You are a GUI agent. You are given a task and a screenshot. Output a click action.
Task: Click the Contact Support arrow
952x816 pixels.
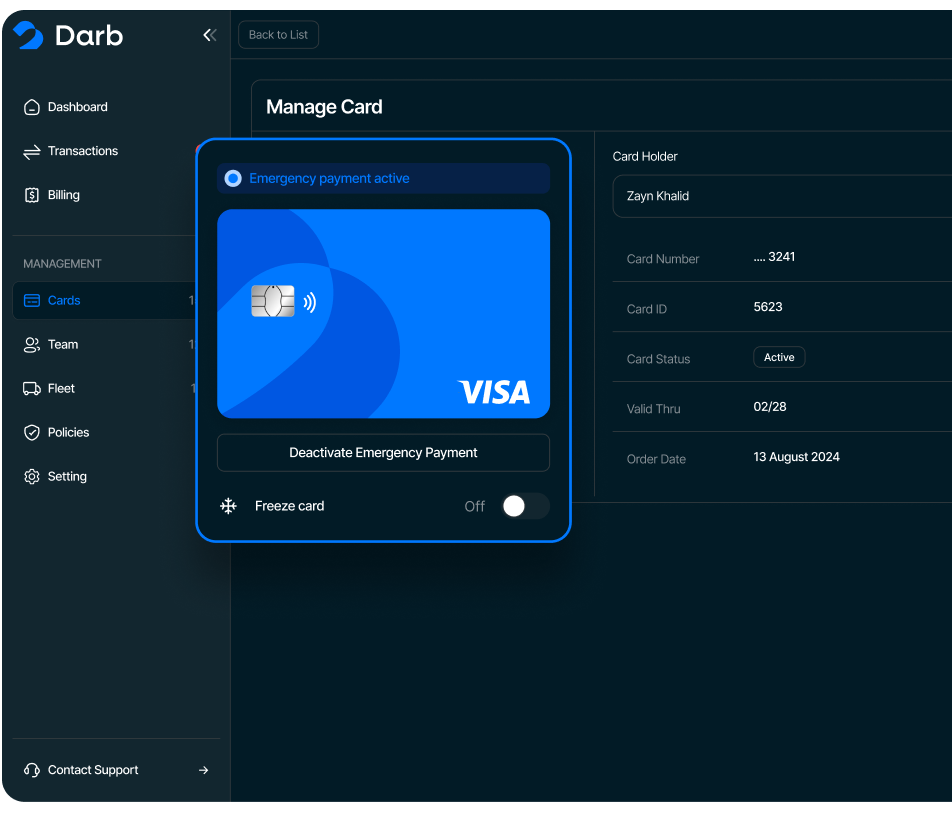click(203, 770)
